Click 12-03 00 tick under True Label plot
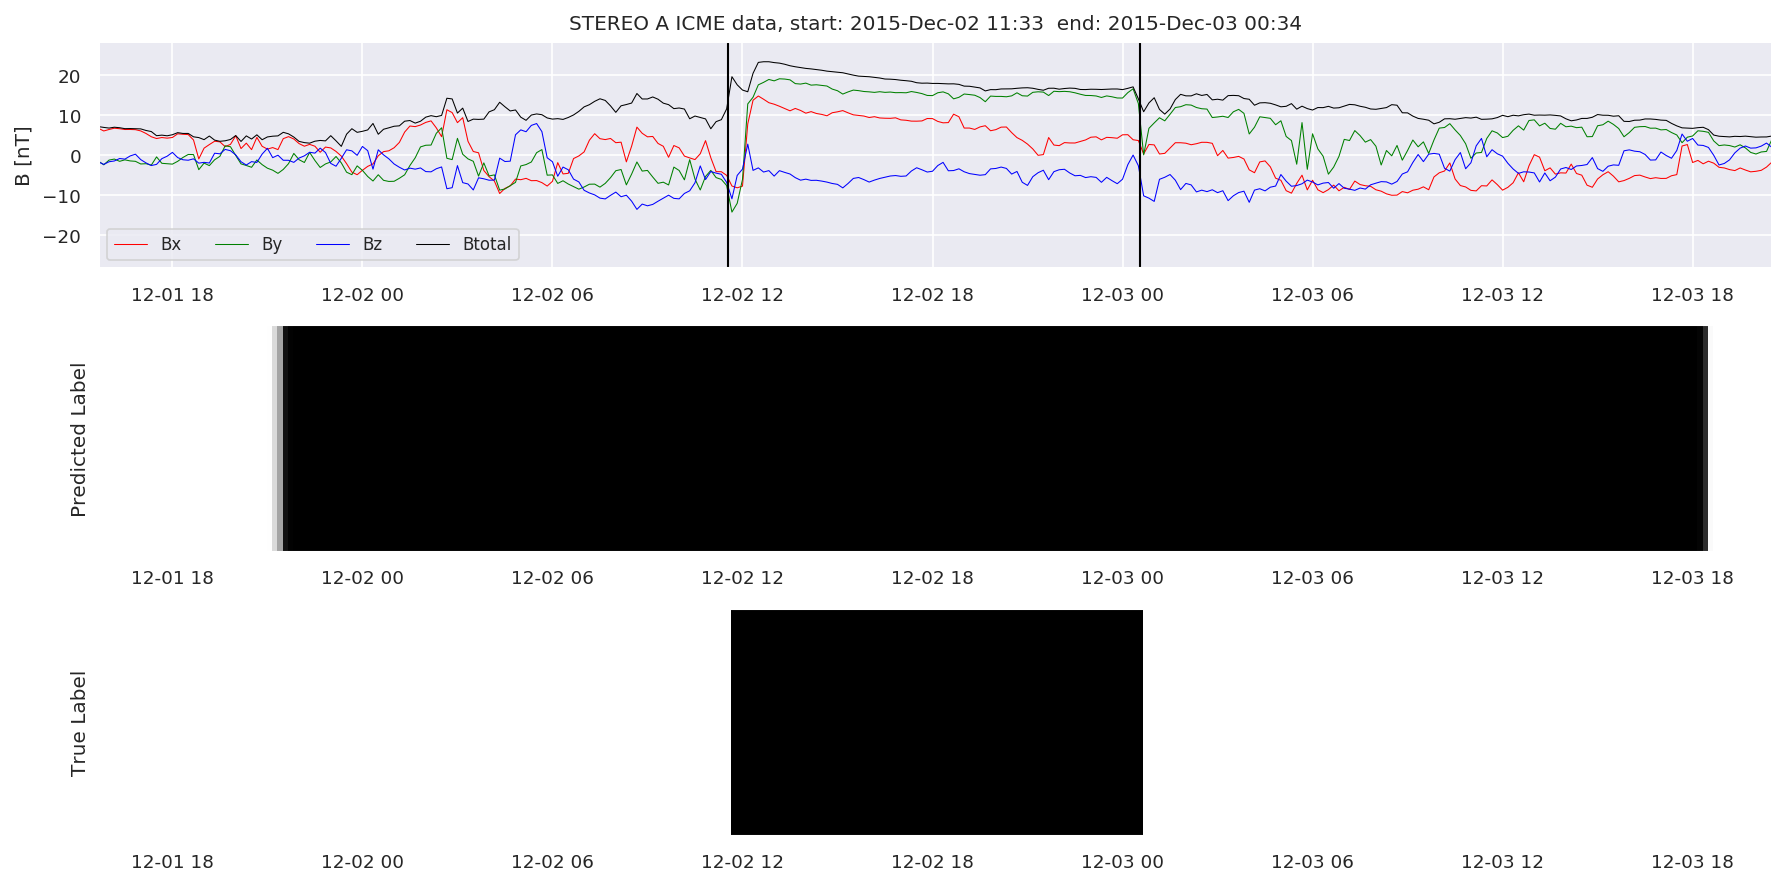 point(1122,862)
